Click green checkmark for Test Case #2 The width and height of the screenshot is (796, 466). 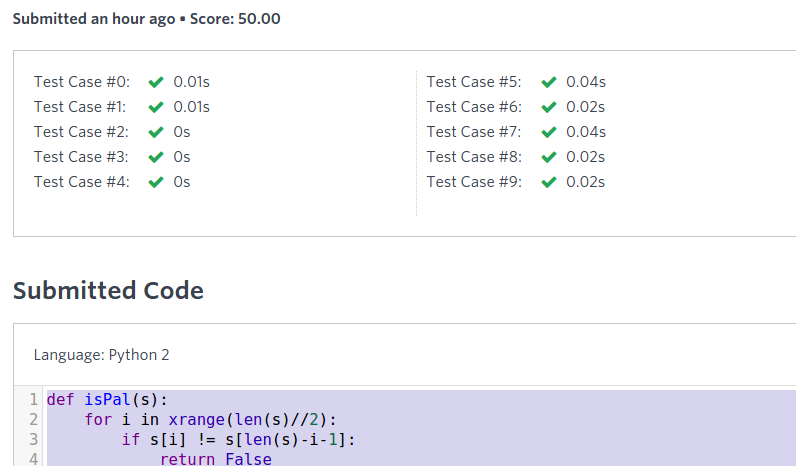coord(155,132)
